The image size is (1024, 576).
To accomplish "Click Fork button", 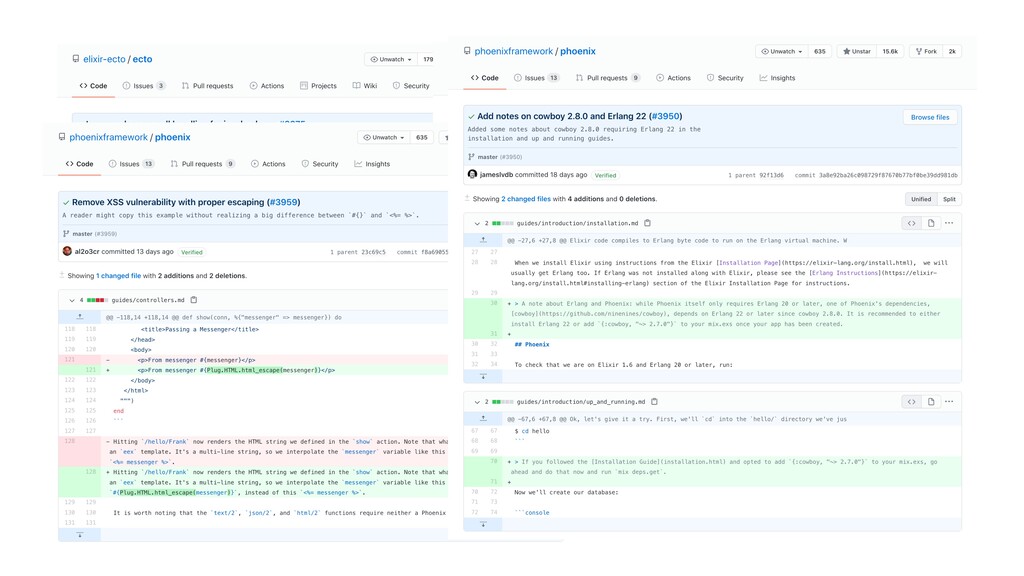I will (x=926, y=52).
